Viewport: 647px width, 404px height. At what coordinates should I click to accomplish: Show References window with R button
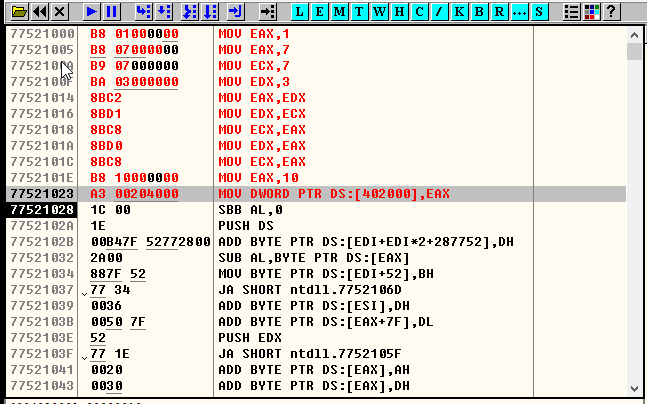tap(499, 12)
